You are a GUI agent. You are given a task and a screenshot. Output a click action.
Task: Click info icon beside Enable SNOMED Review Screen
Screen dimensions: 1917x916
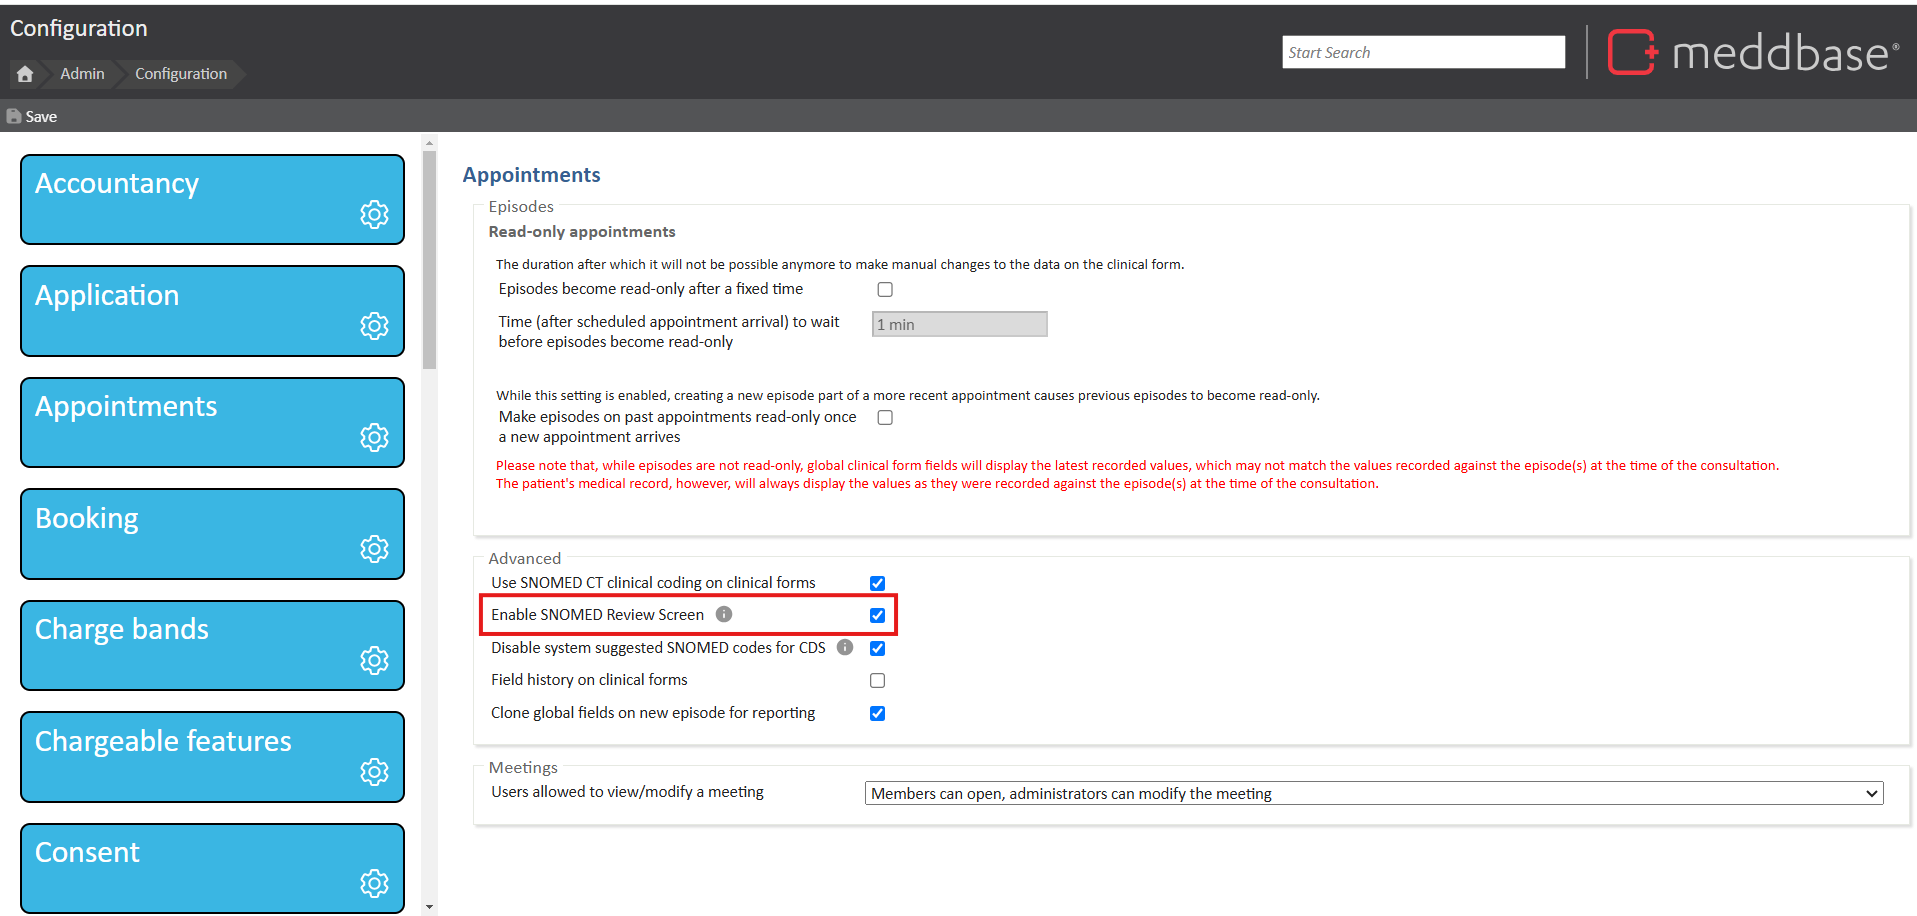point(724,614)
